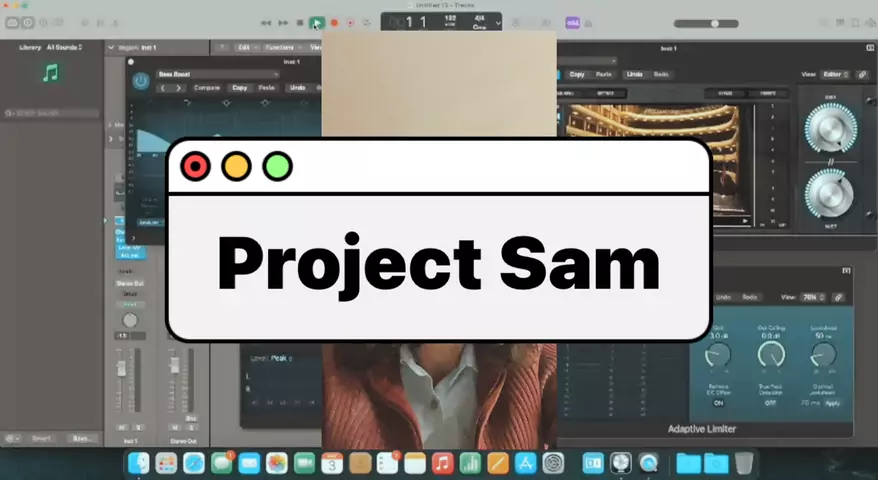The image size is (878, 480).
Task: Click the Dry knob in reverb plugin
Action: 830,128
